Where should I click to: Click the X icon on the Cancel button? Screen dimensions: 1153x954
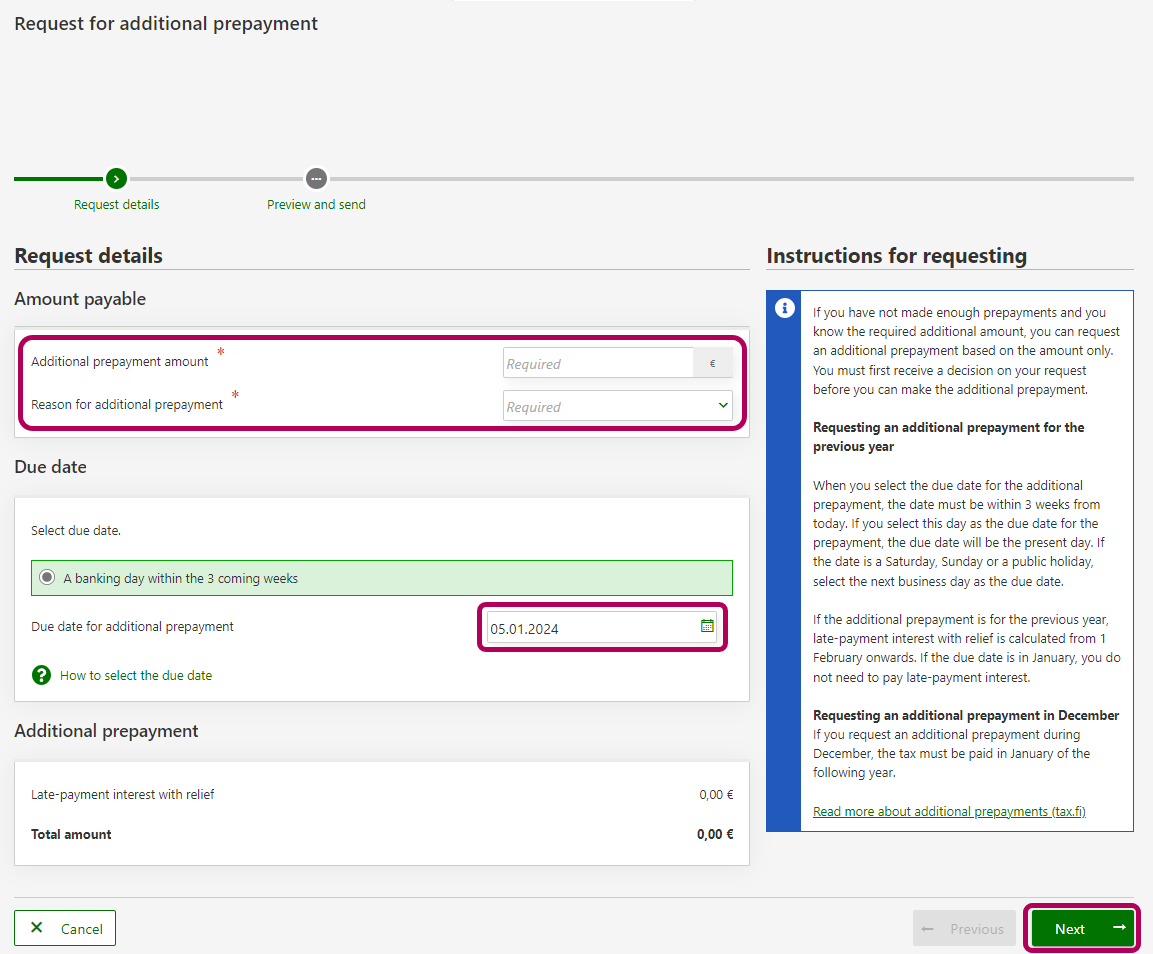(x=37, y=928)
